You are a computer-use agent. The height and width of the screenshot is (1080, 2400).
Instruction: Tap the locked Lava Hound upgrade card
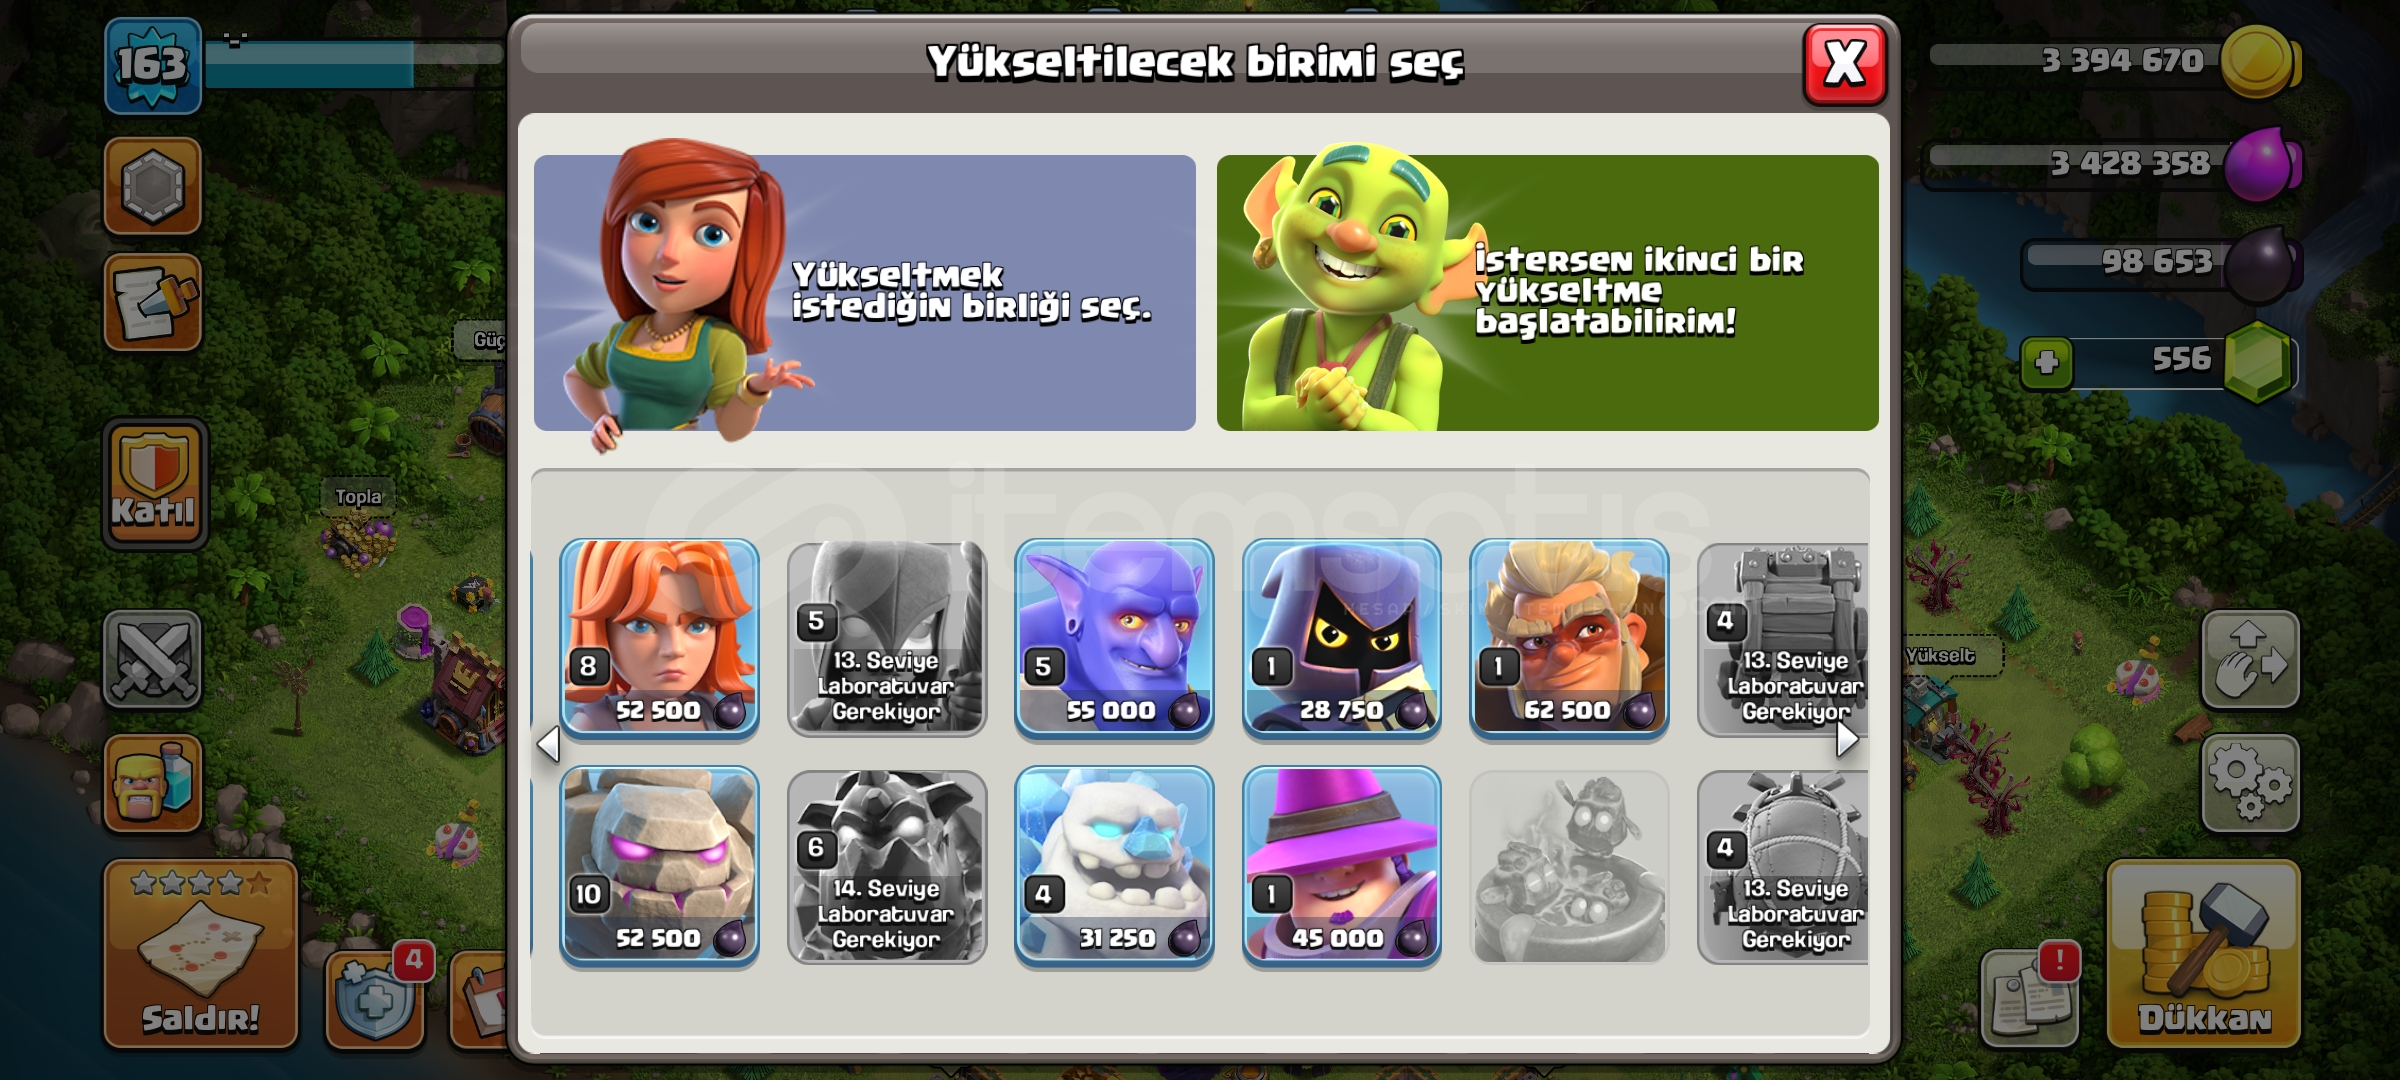coord(887,866)
